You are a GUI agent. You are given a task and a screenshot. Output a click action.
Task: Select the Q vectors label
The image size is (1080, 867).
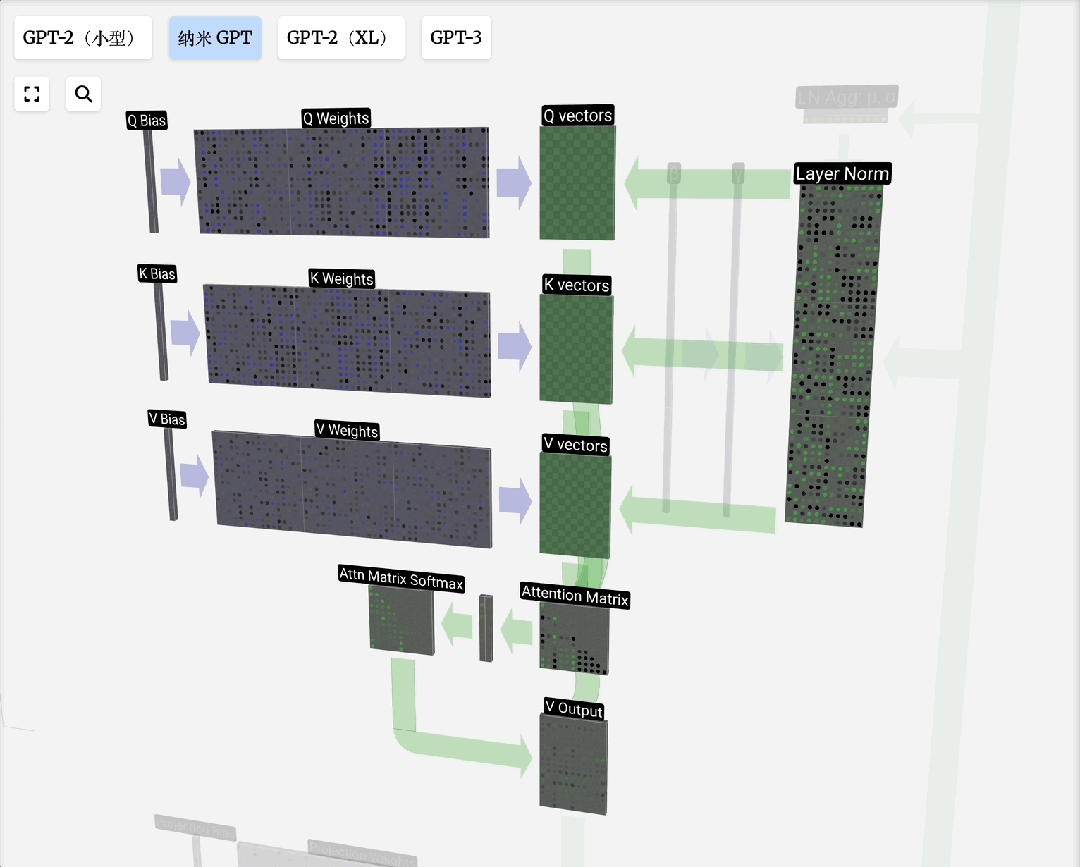coord(578,116)
